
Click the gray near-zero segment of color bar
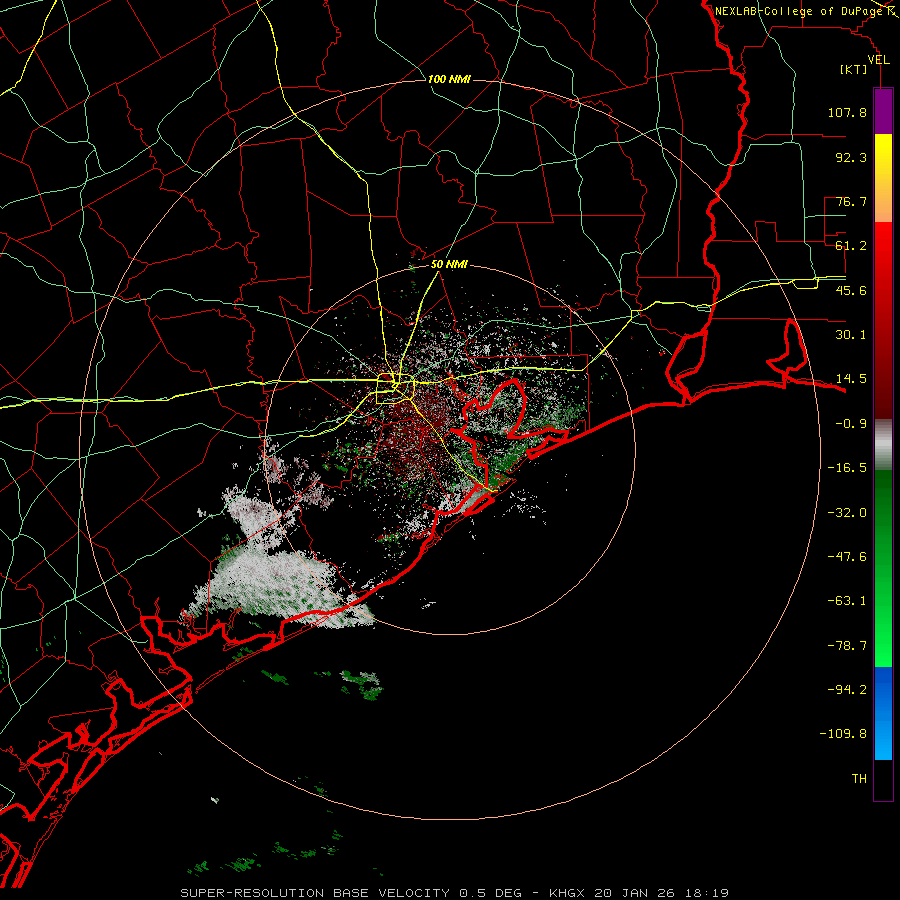[x=883, y=444]
